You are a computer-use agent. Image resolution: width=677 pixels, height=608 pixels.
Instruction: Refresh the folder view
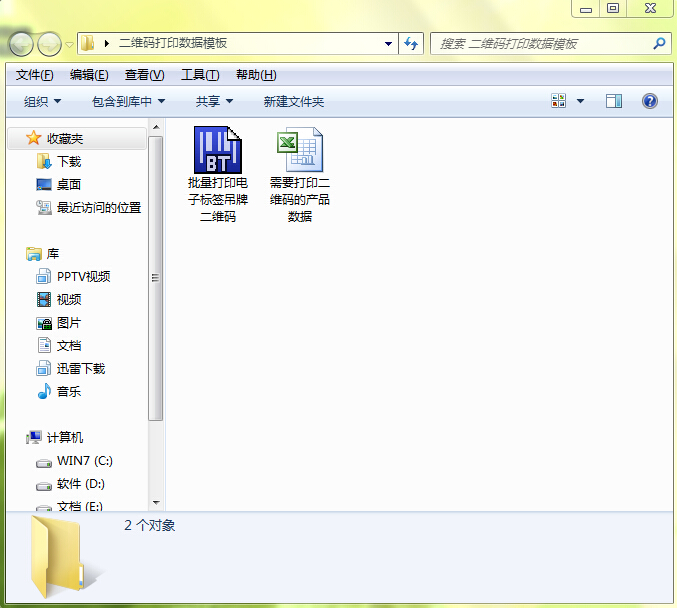[x=411, y=44]
